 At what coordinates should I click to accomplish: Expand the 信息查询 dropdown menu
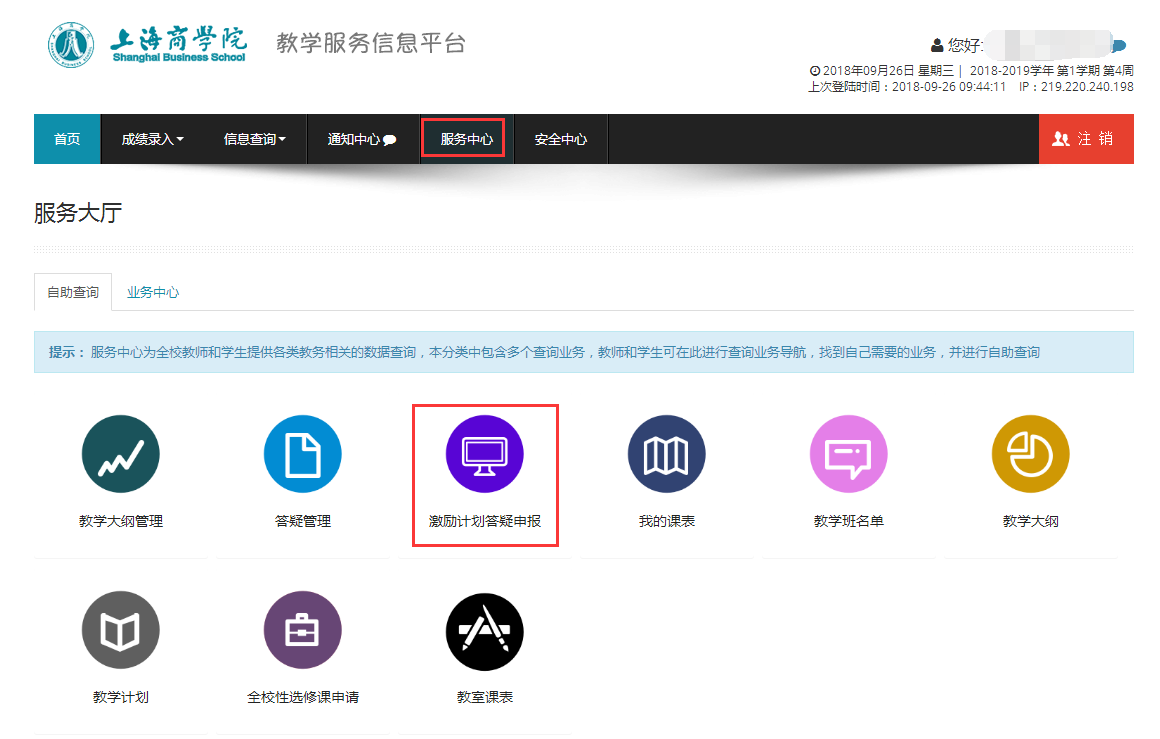tap(254, 139)
